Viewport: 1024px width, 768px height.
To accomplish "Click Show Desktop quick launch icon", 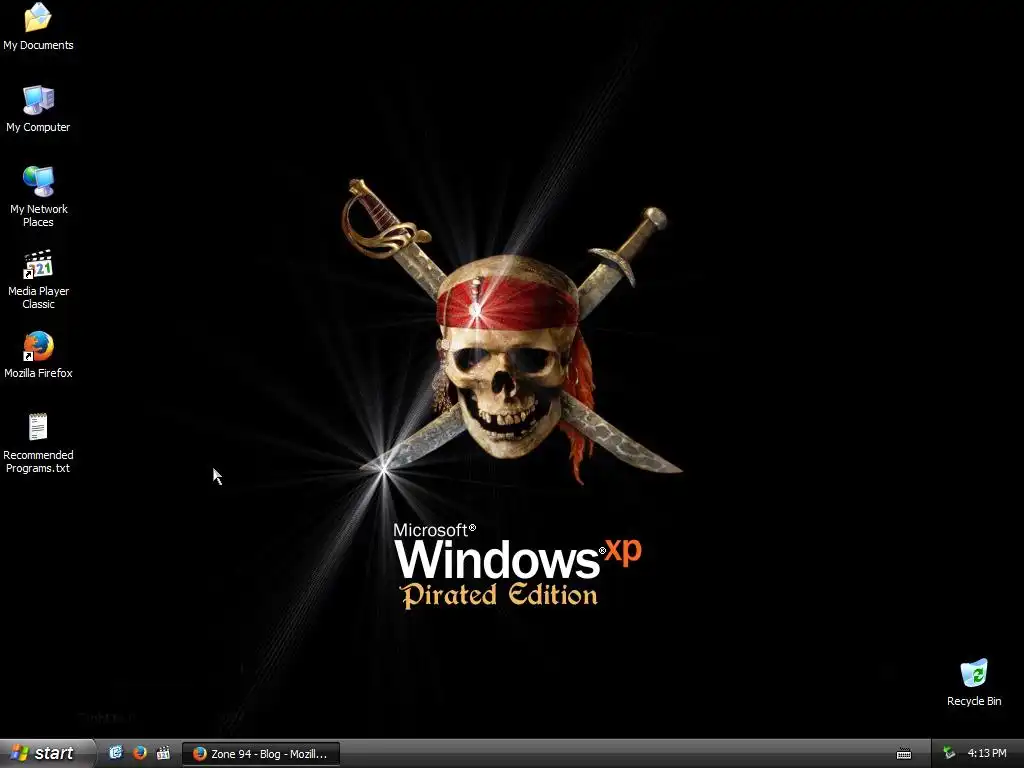I will [x=116, y=753].
